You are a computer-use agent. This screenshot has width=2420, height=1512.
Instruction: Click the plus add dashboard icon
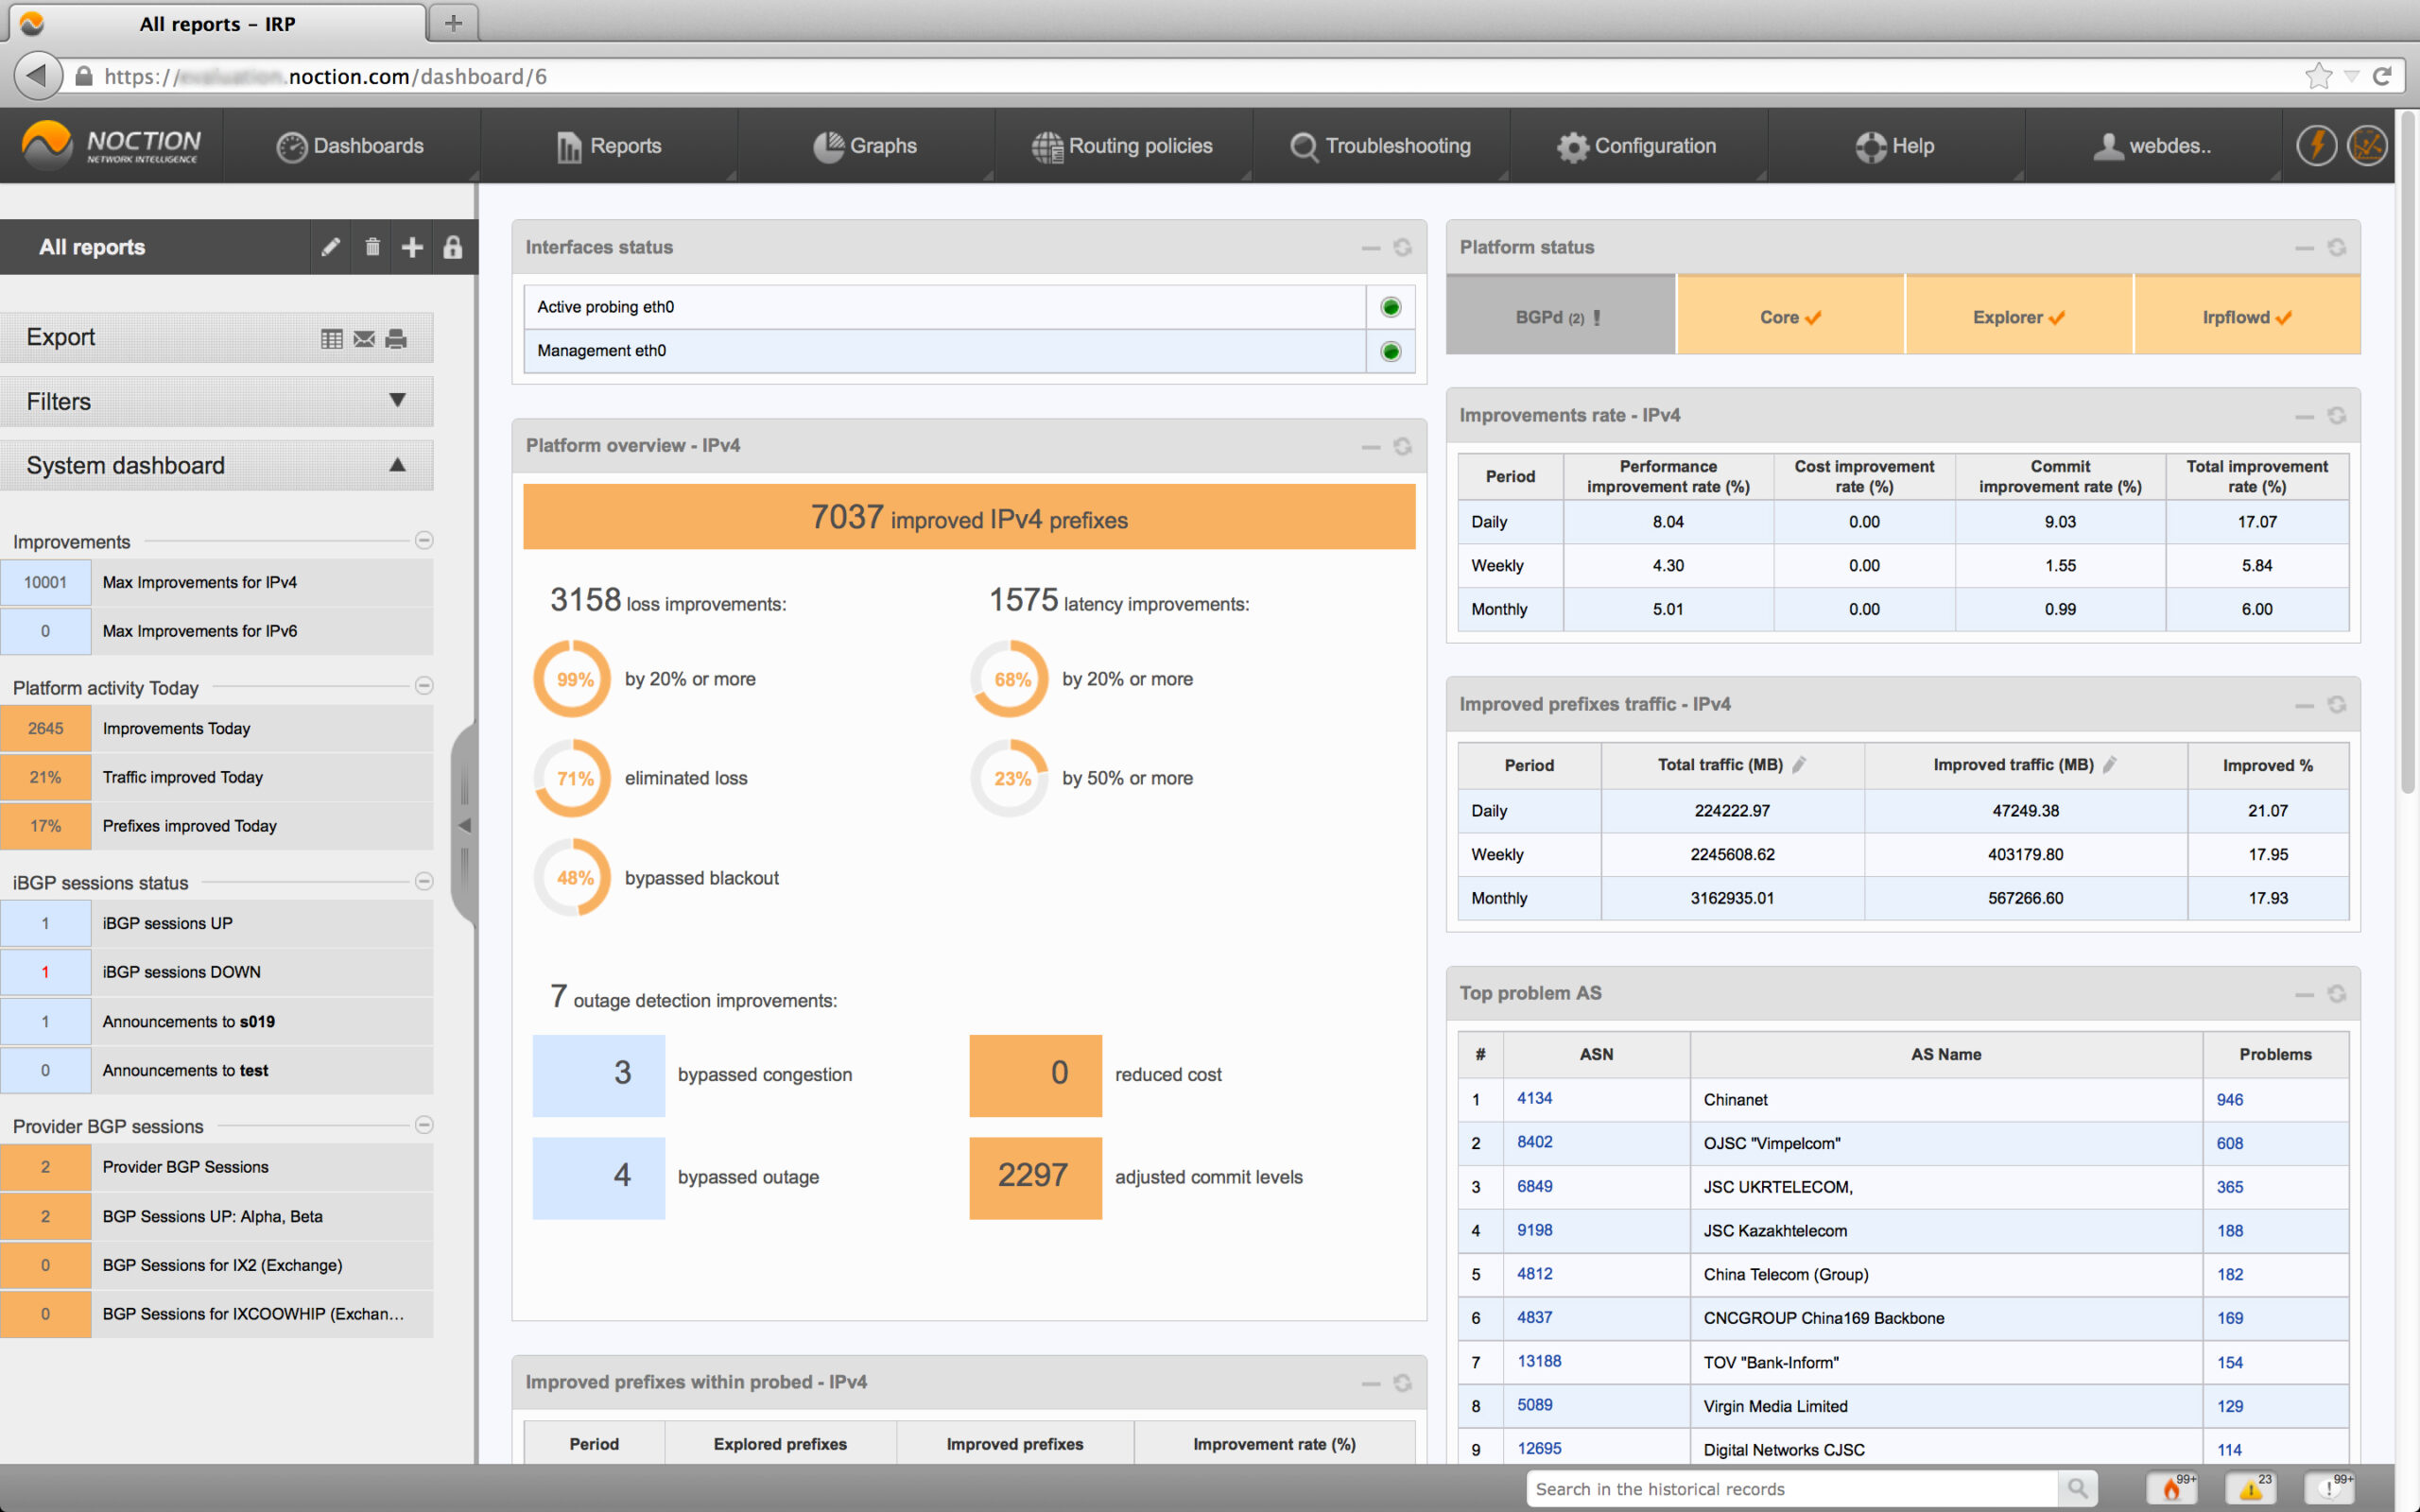tap(412, 247)
